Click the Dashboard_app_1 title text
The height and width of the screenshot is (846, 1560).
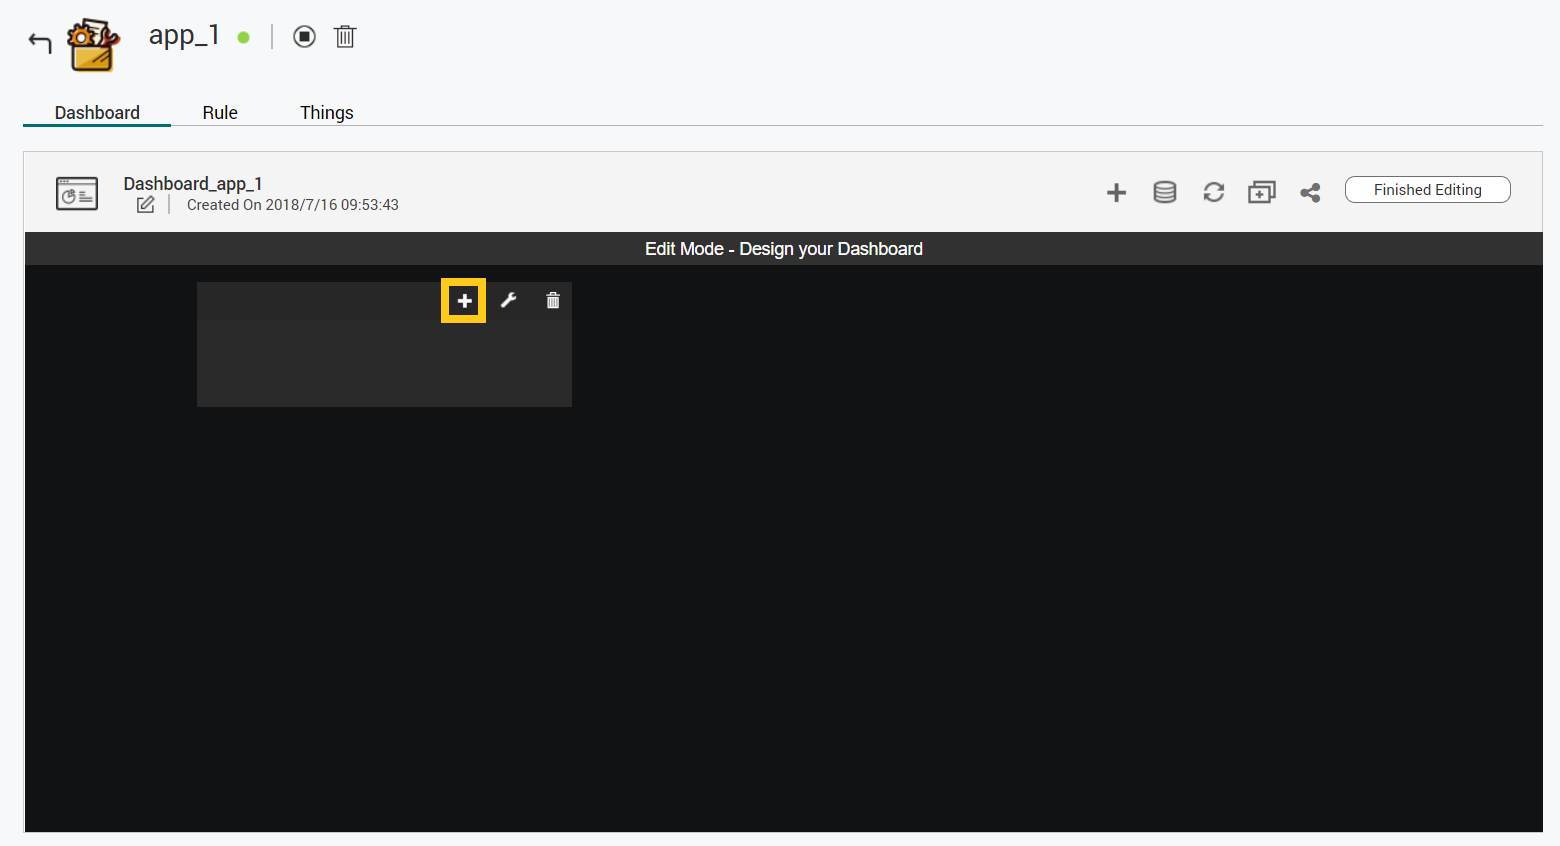pyautogui.click(x=193, y=184)
